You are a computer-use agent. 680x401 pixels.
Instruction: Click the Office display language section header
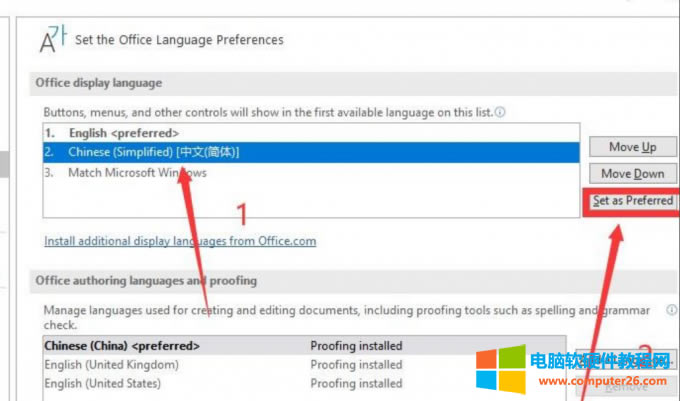[99, 83]
